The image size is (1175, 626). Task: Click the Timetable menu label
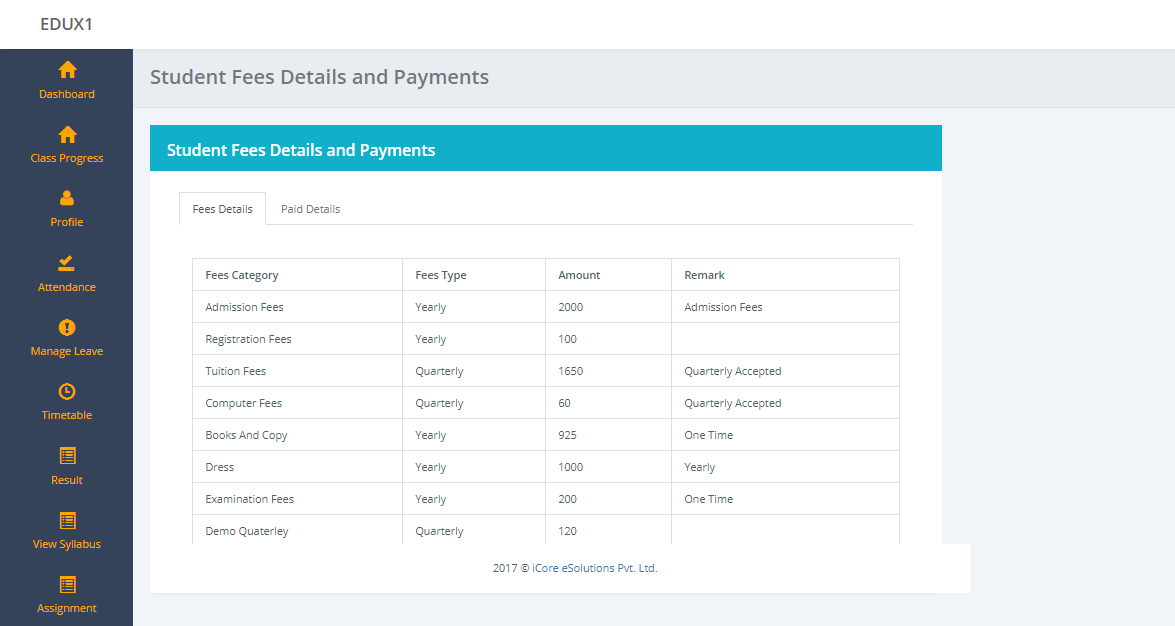67,415
